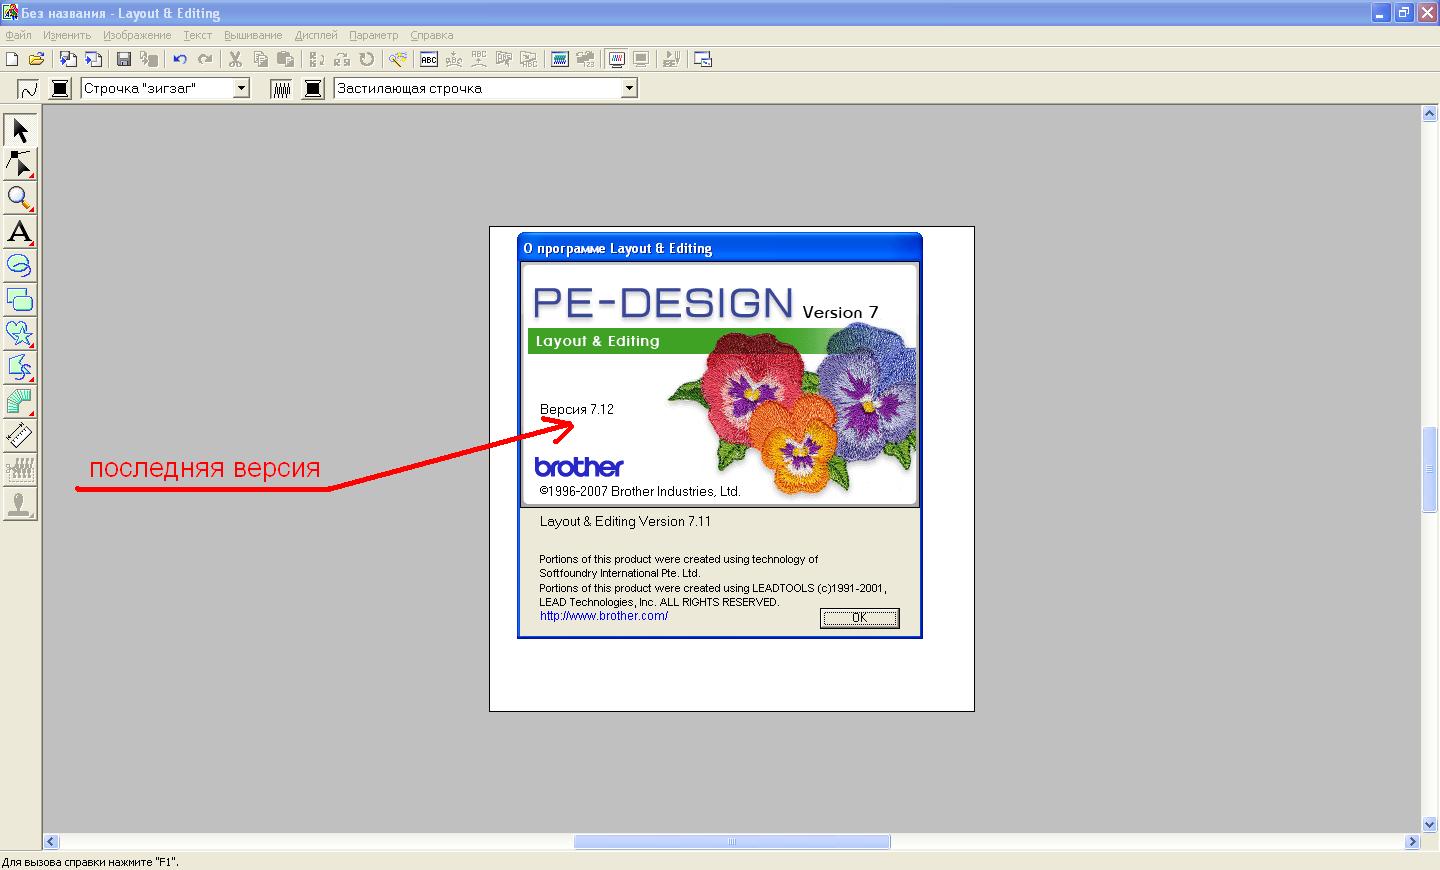Open the Вышивание menu
Image resolution: width=1440 pixels, height=870 pixels.
pos(253,35)
